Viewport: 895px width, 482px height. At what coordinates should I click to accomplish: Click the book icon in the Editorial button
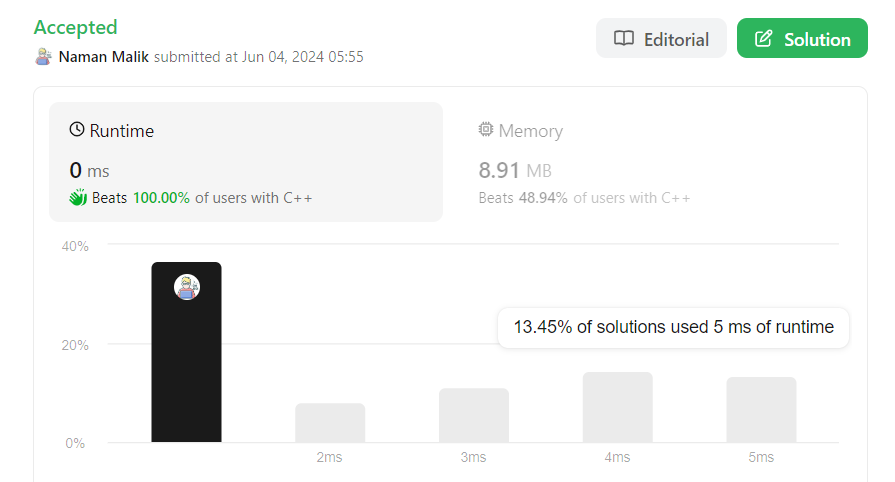(x=624, y=39)
